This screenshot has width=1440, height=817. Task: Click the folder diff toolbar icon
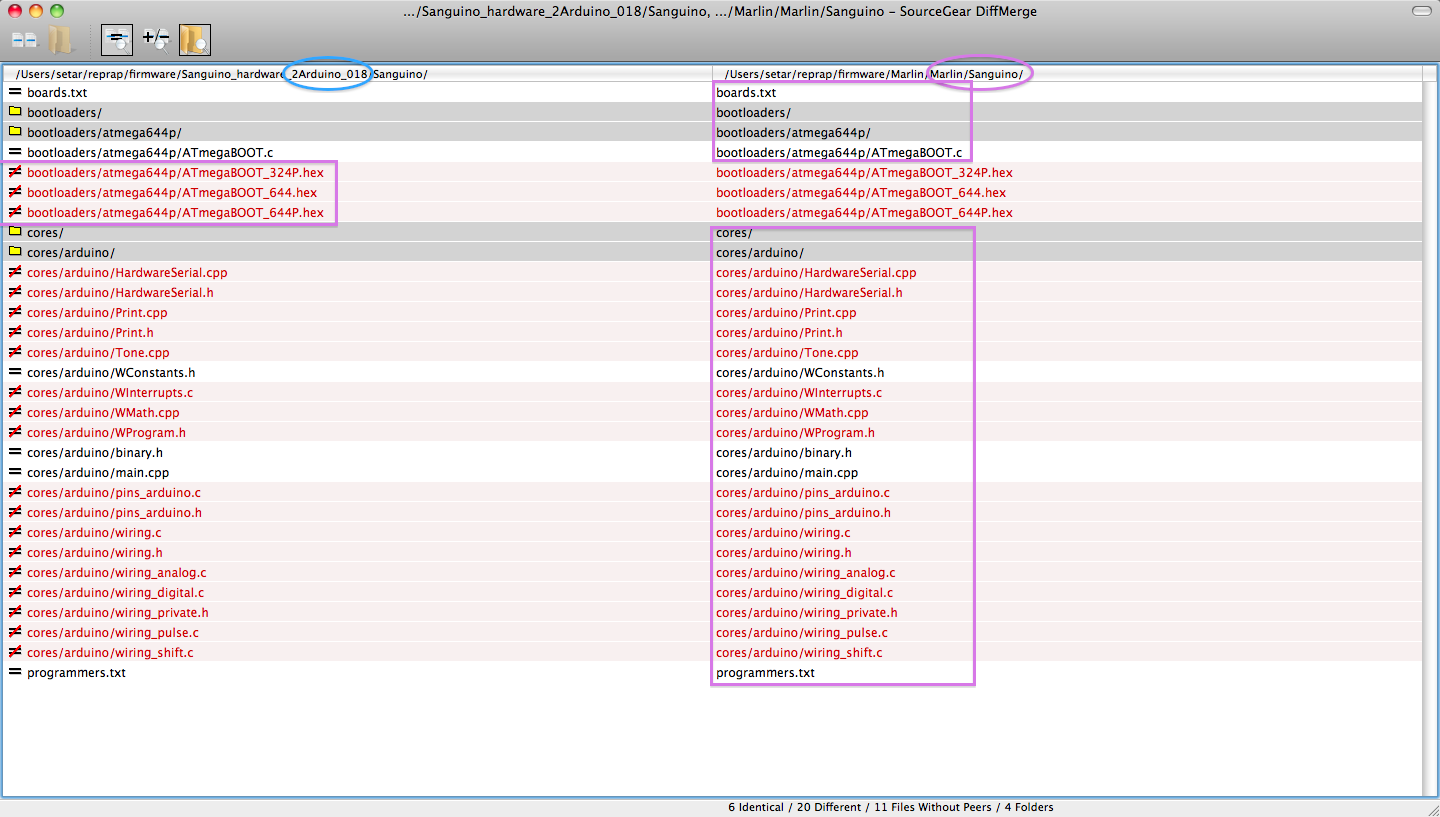[60, 40]
